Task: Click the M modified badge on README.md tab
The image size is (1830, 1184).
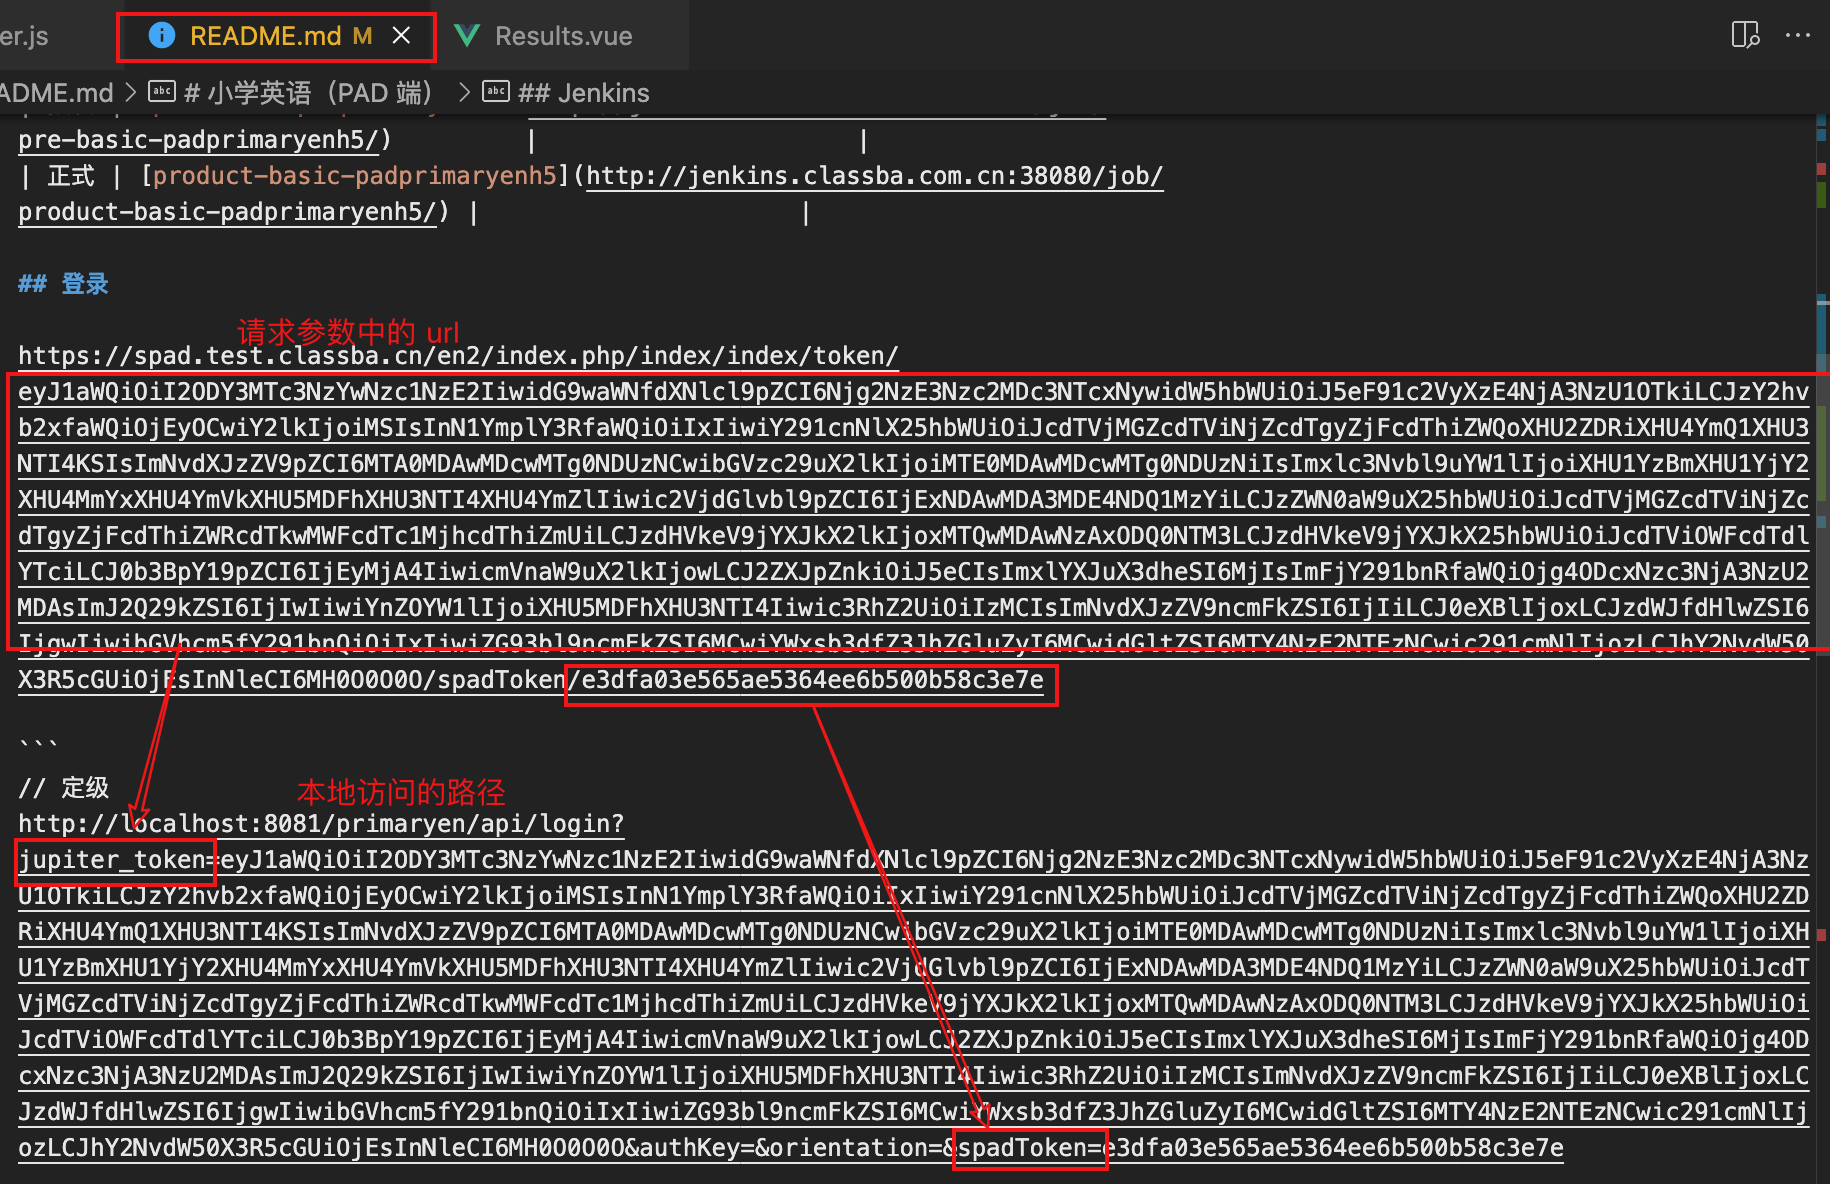Action: click(362, 36)
